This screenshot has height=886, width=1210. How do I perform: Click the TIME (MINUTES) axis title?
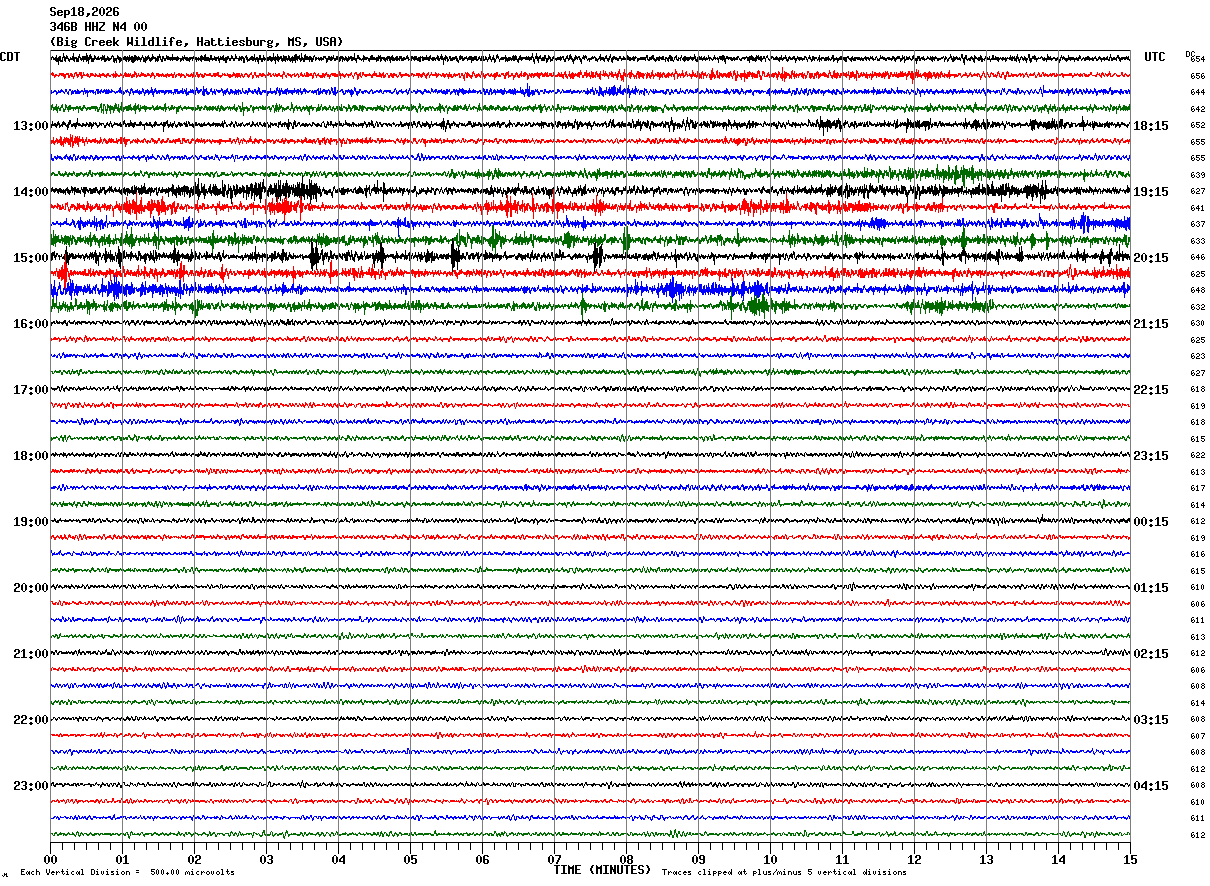tap(602, 870)
